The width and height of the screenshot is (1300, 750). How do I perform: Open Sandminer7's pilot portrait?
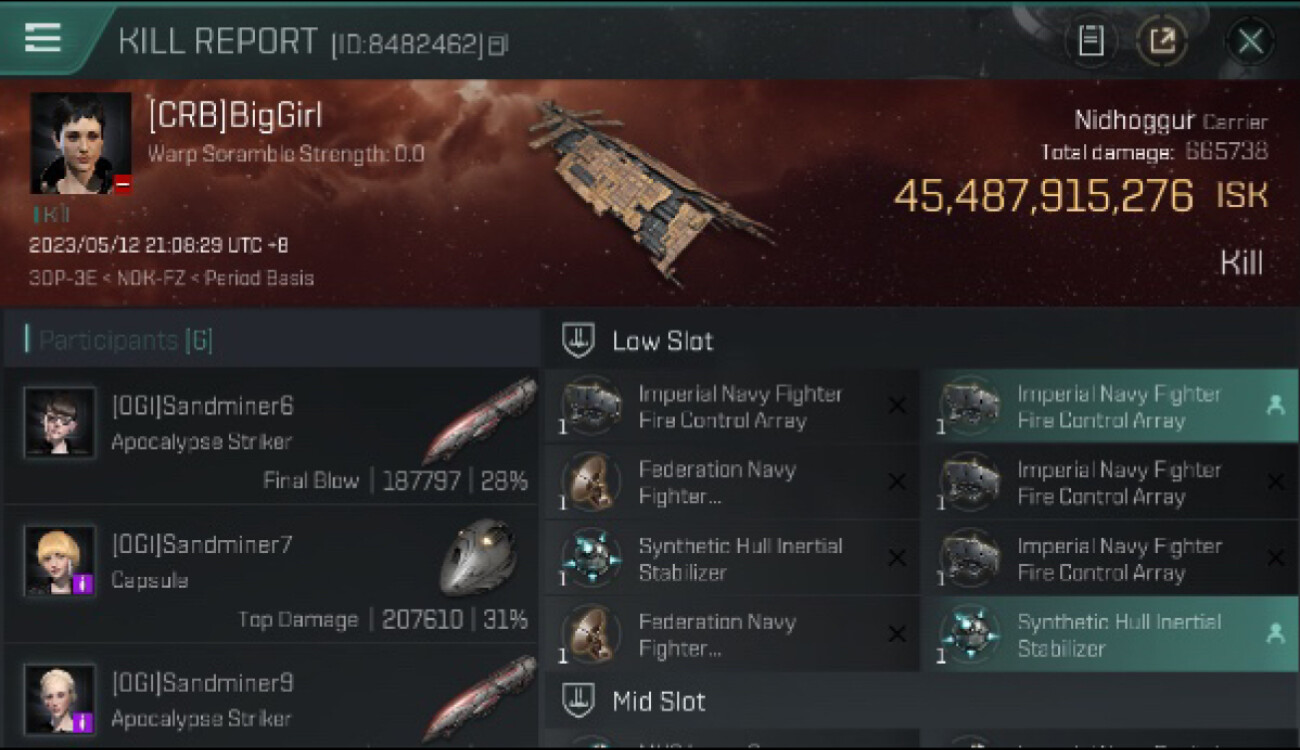59,561
